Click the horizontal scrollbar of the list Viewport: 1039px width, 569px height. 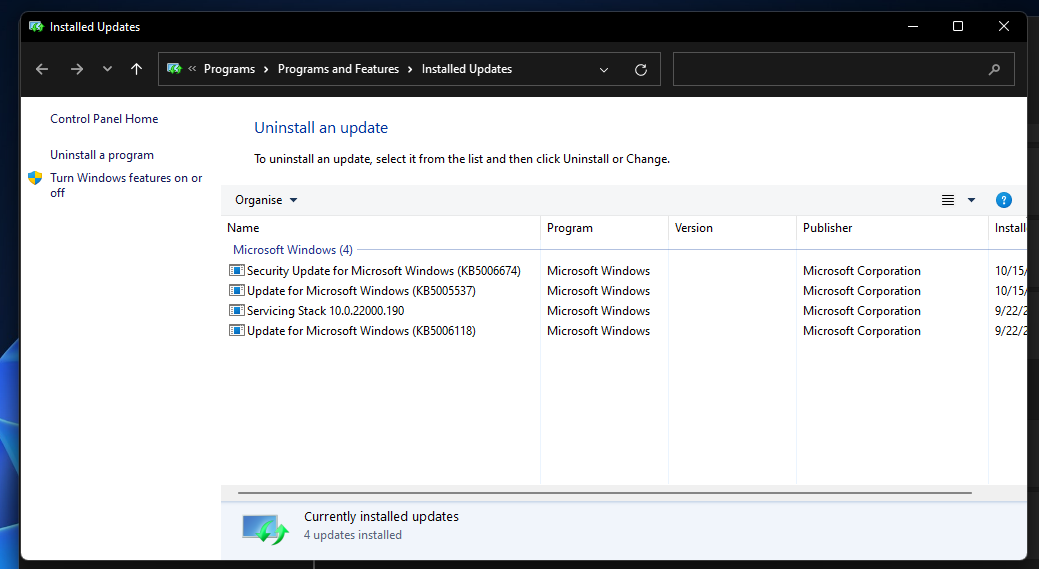[604, 493]
